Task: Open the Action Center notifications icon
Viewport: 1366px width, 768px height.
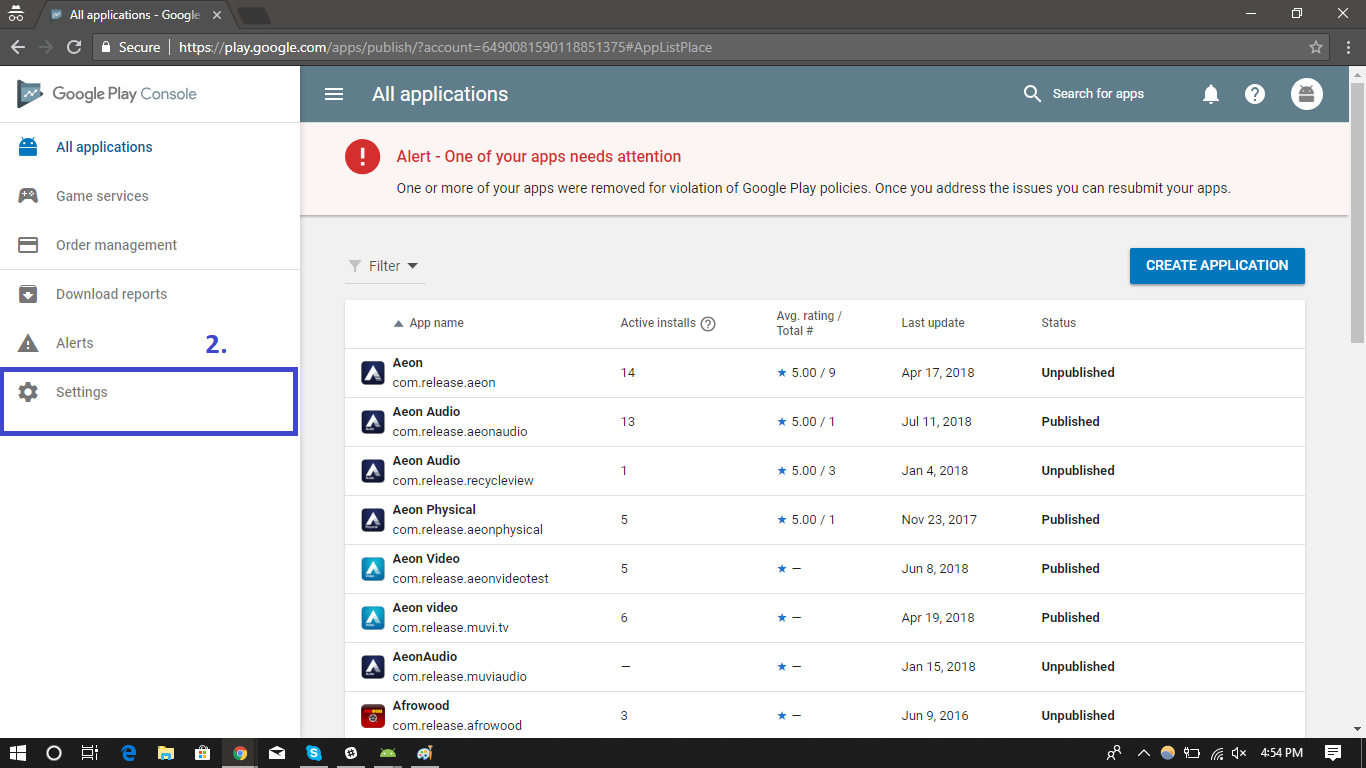Action: pos(1333,753)
